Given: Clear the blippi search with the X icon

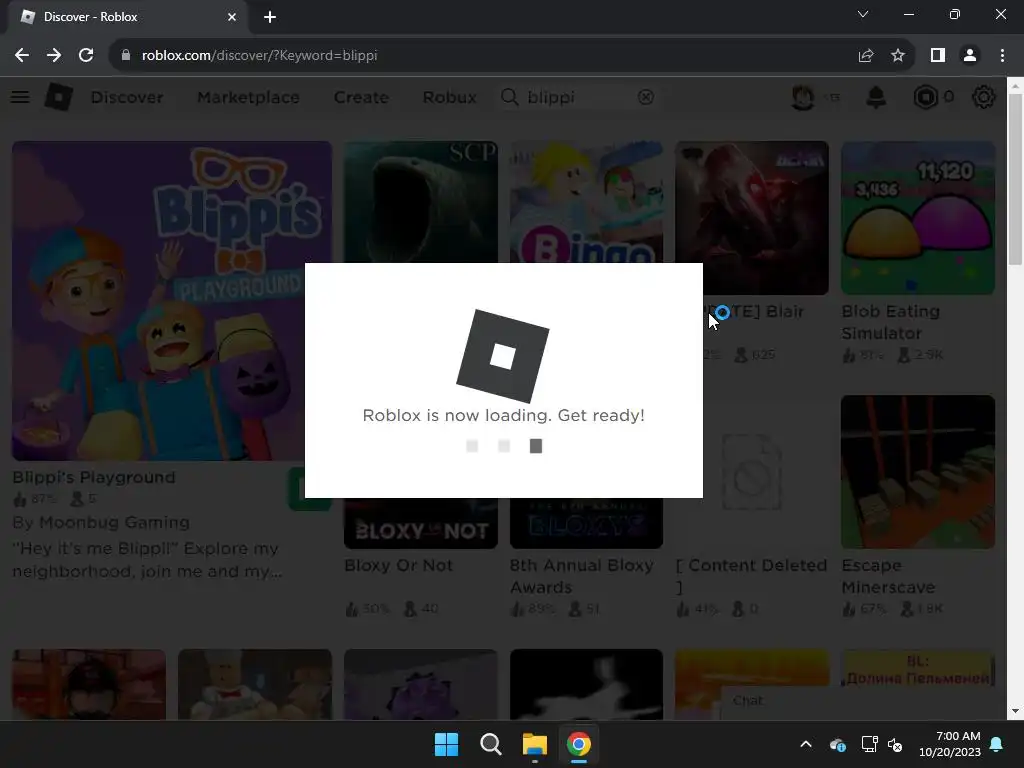Looking at the screenshot, I should (645, 97).
